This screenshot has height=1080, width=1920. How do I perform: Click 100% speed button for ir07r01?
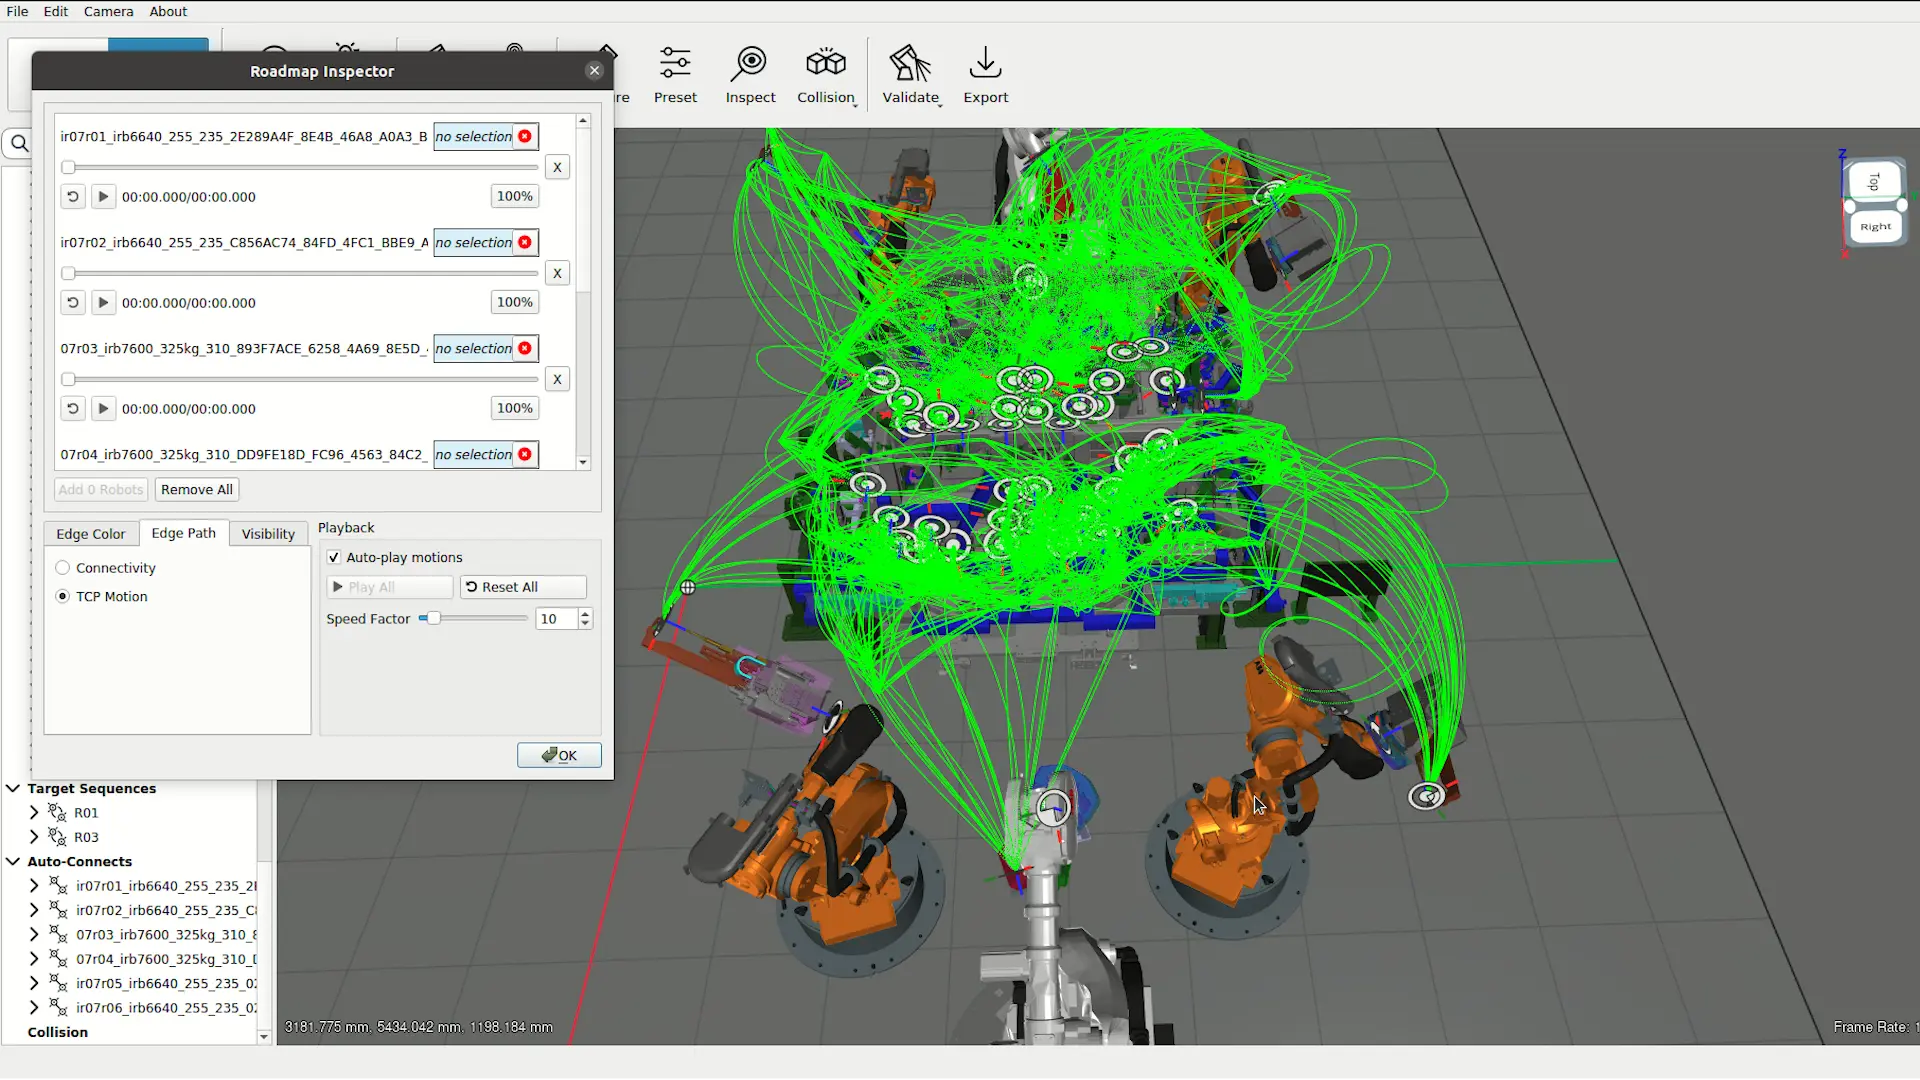[514, 197]
